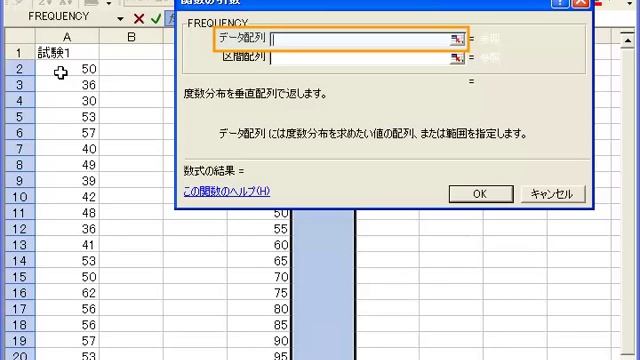
Task: Select cell A7 with value 40
Action: click(67, 149)
